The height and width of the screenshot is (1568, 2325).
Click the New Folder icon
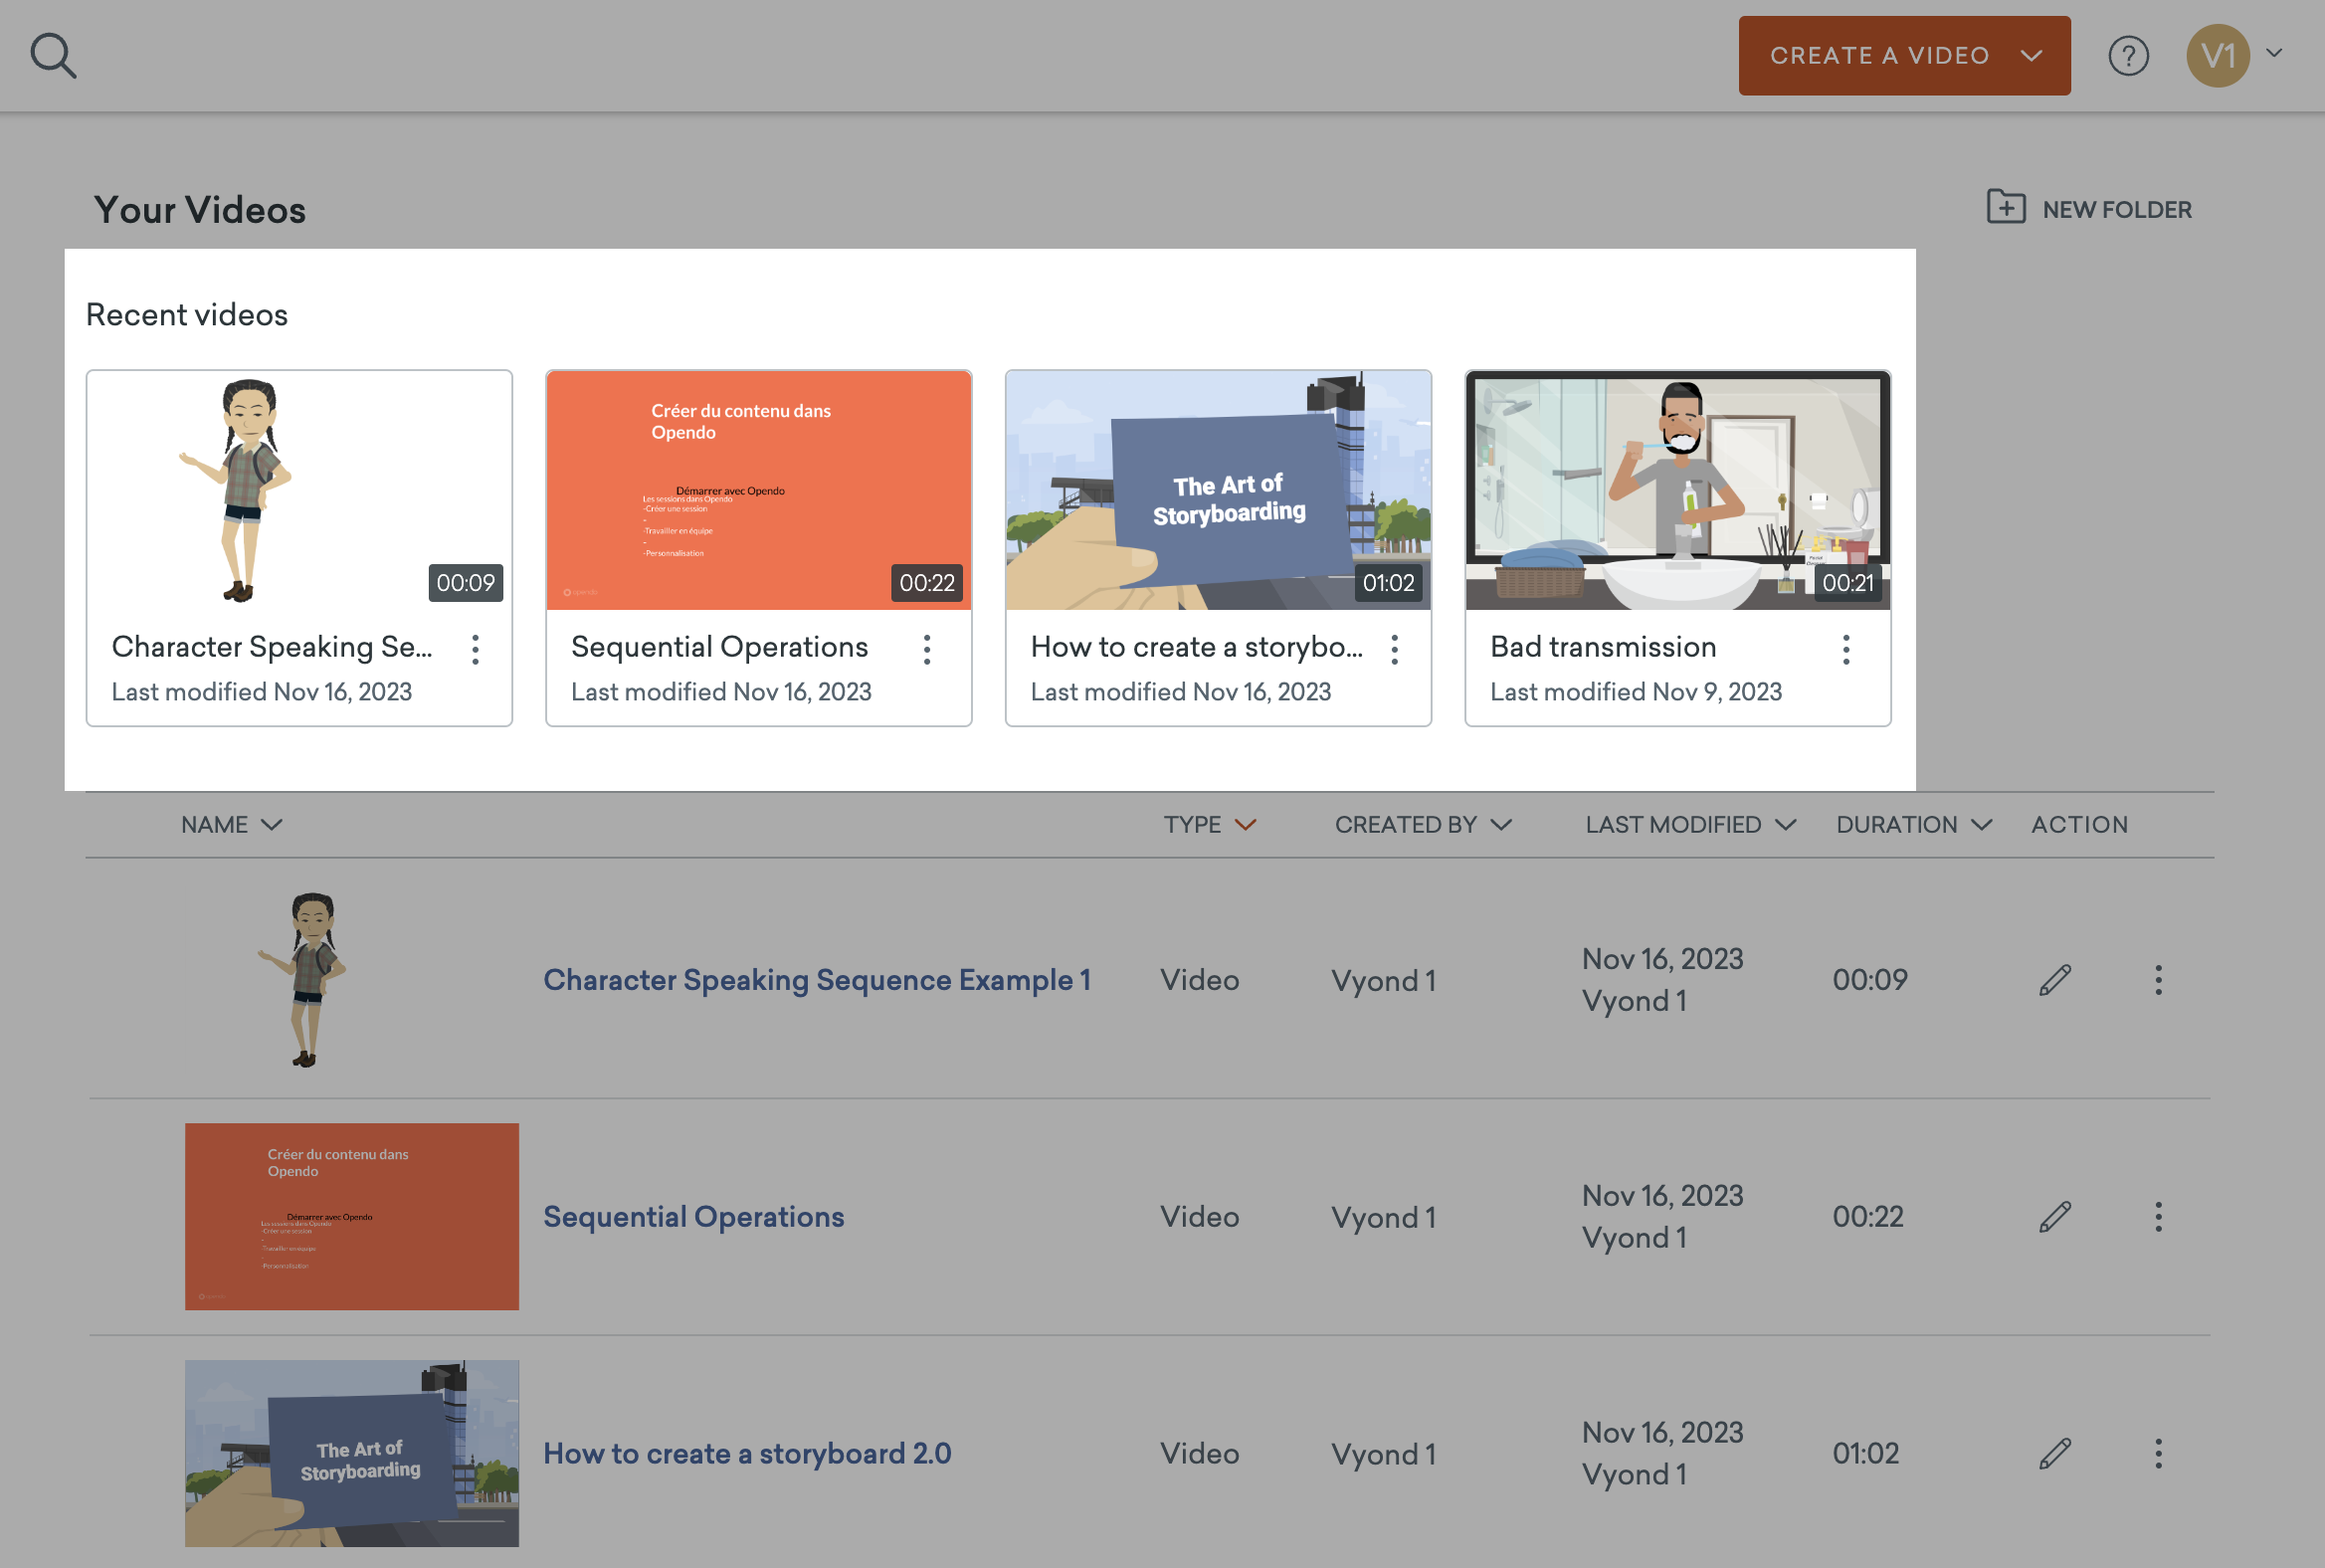[x=2005, y=207]
